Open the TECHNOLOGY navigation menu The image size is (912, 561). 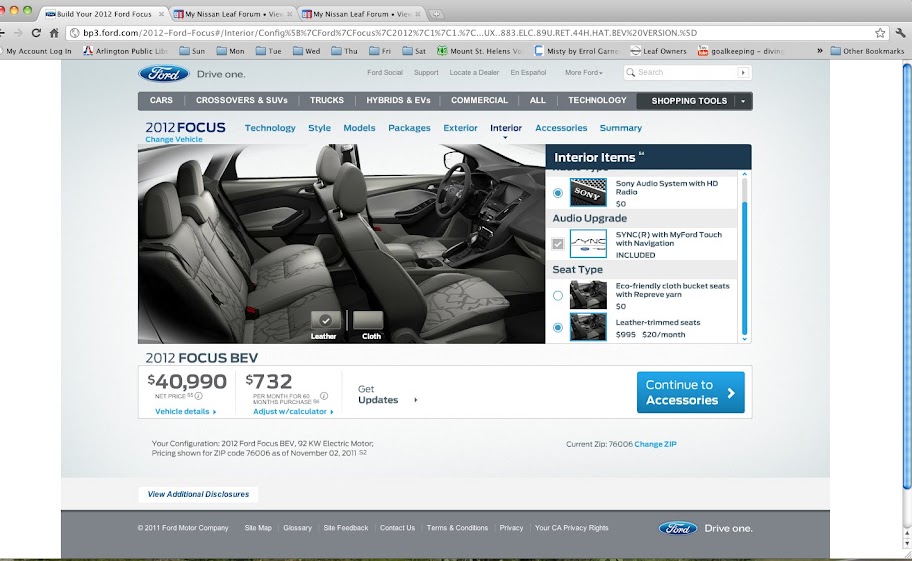click(597, 101)
